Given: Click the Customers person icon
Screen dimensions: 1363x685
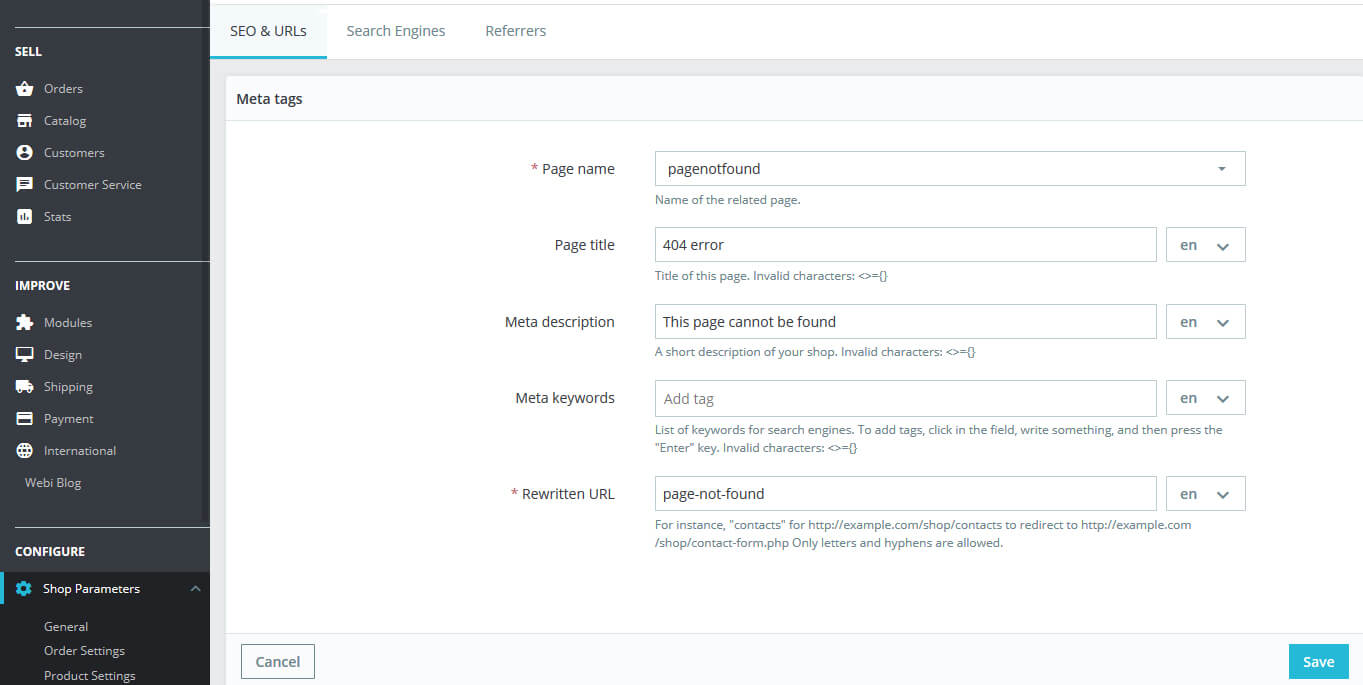Looking at the screenshot, I should pos(25,153).
